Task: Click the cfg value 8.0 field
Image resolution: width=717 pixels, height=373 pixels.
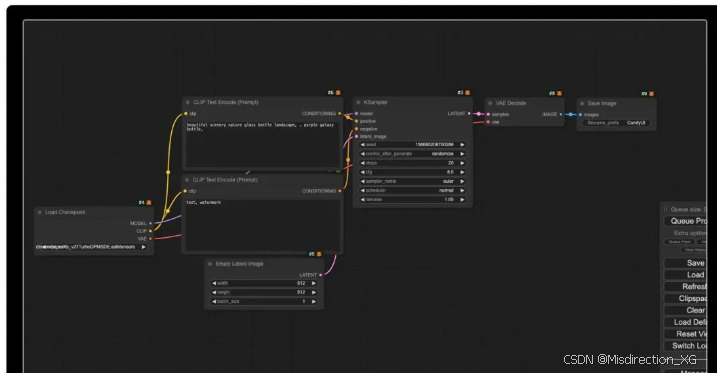Action: point(412,172)
